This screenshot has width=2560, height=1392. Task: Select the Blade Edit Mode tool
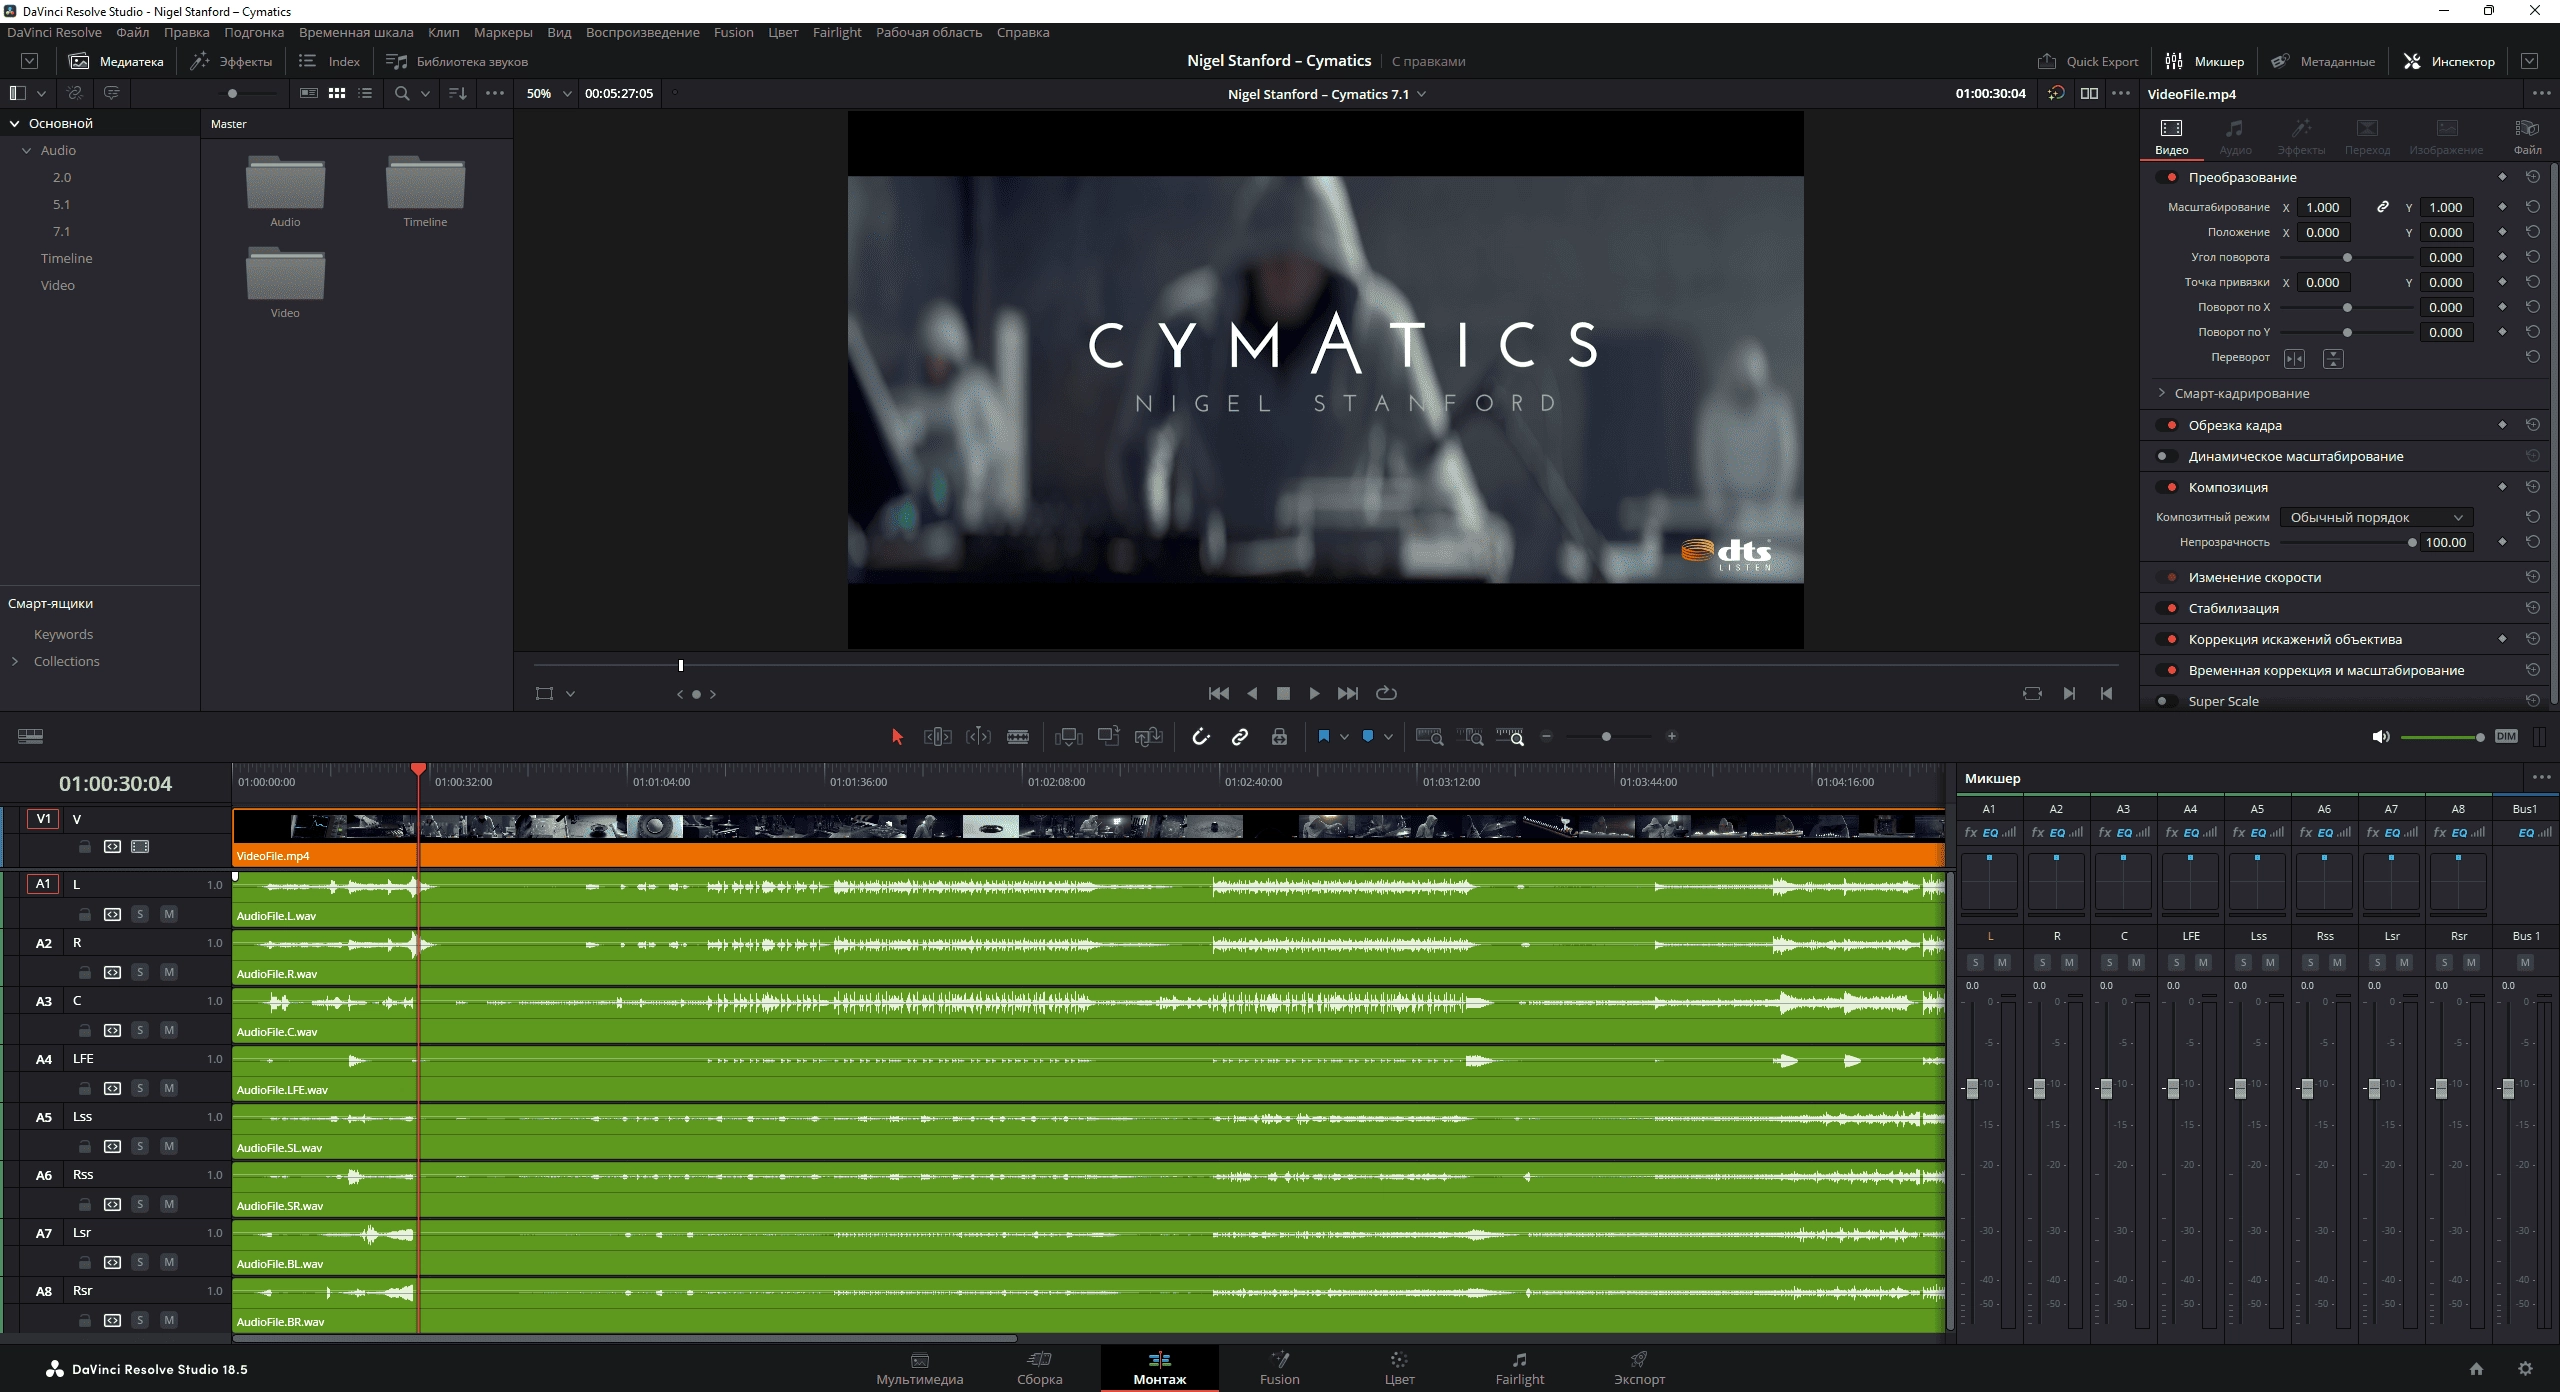(1018, 737)
